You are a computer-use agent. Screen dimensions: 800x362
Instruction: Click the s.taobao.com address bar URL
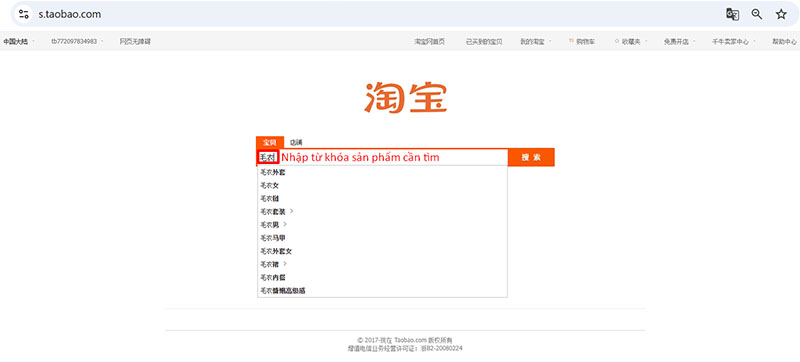pos(70,14)
